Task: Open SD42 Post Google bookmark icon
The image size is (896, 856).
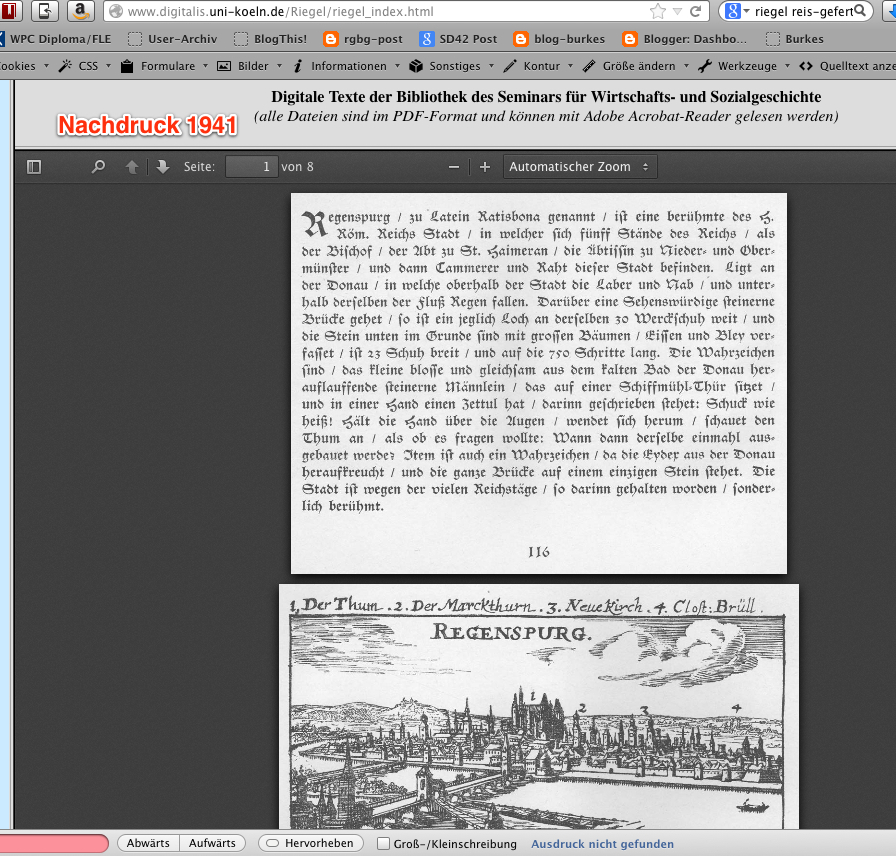Action: coord(426,39)
